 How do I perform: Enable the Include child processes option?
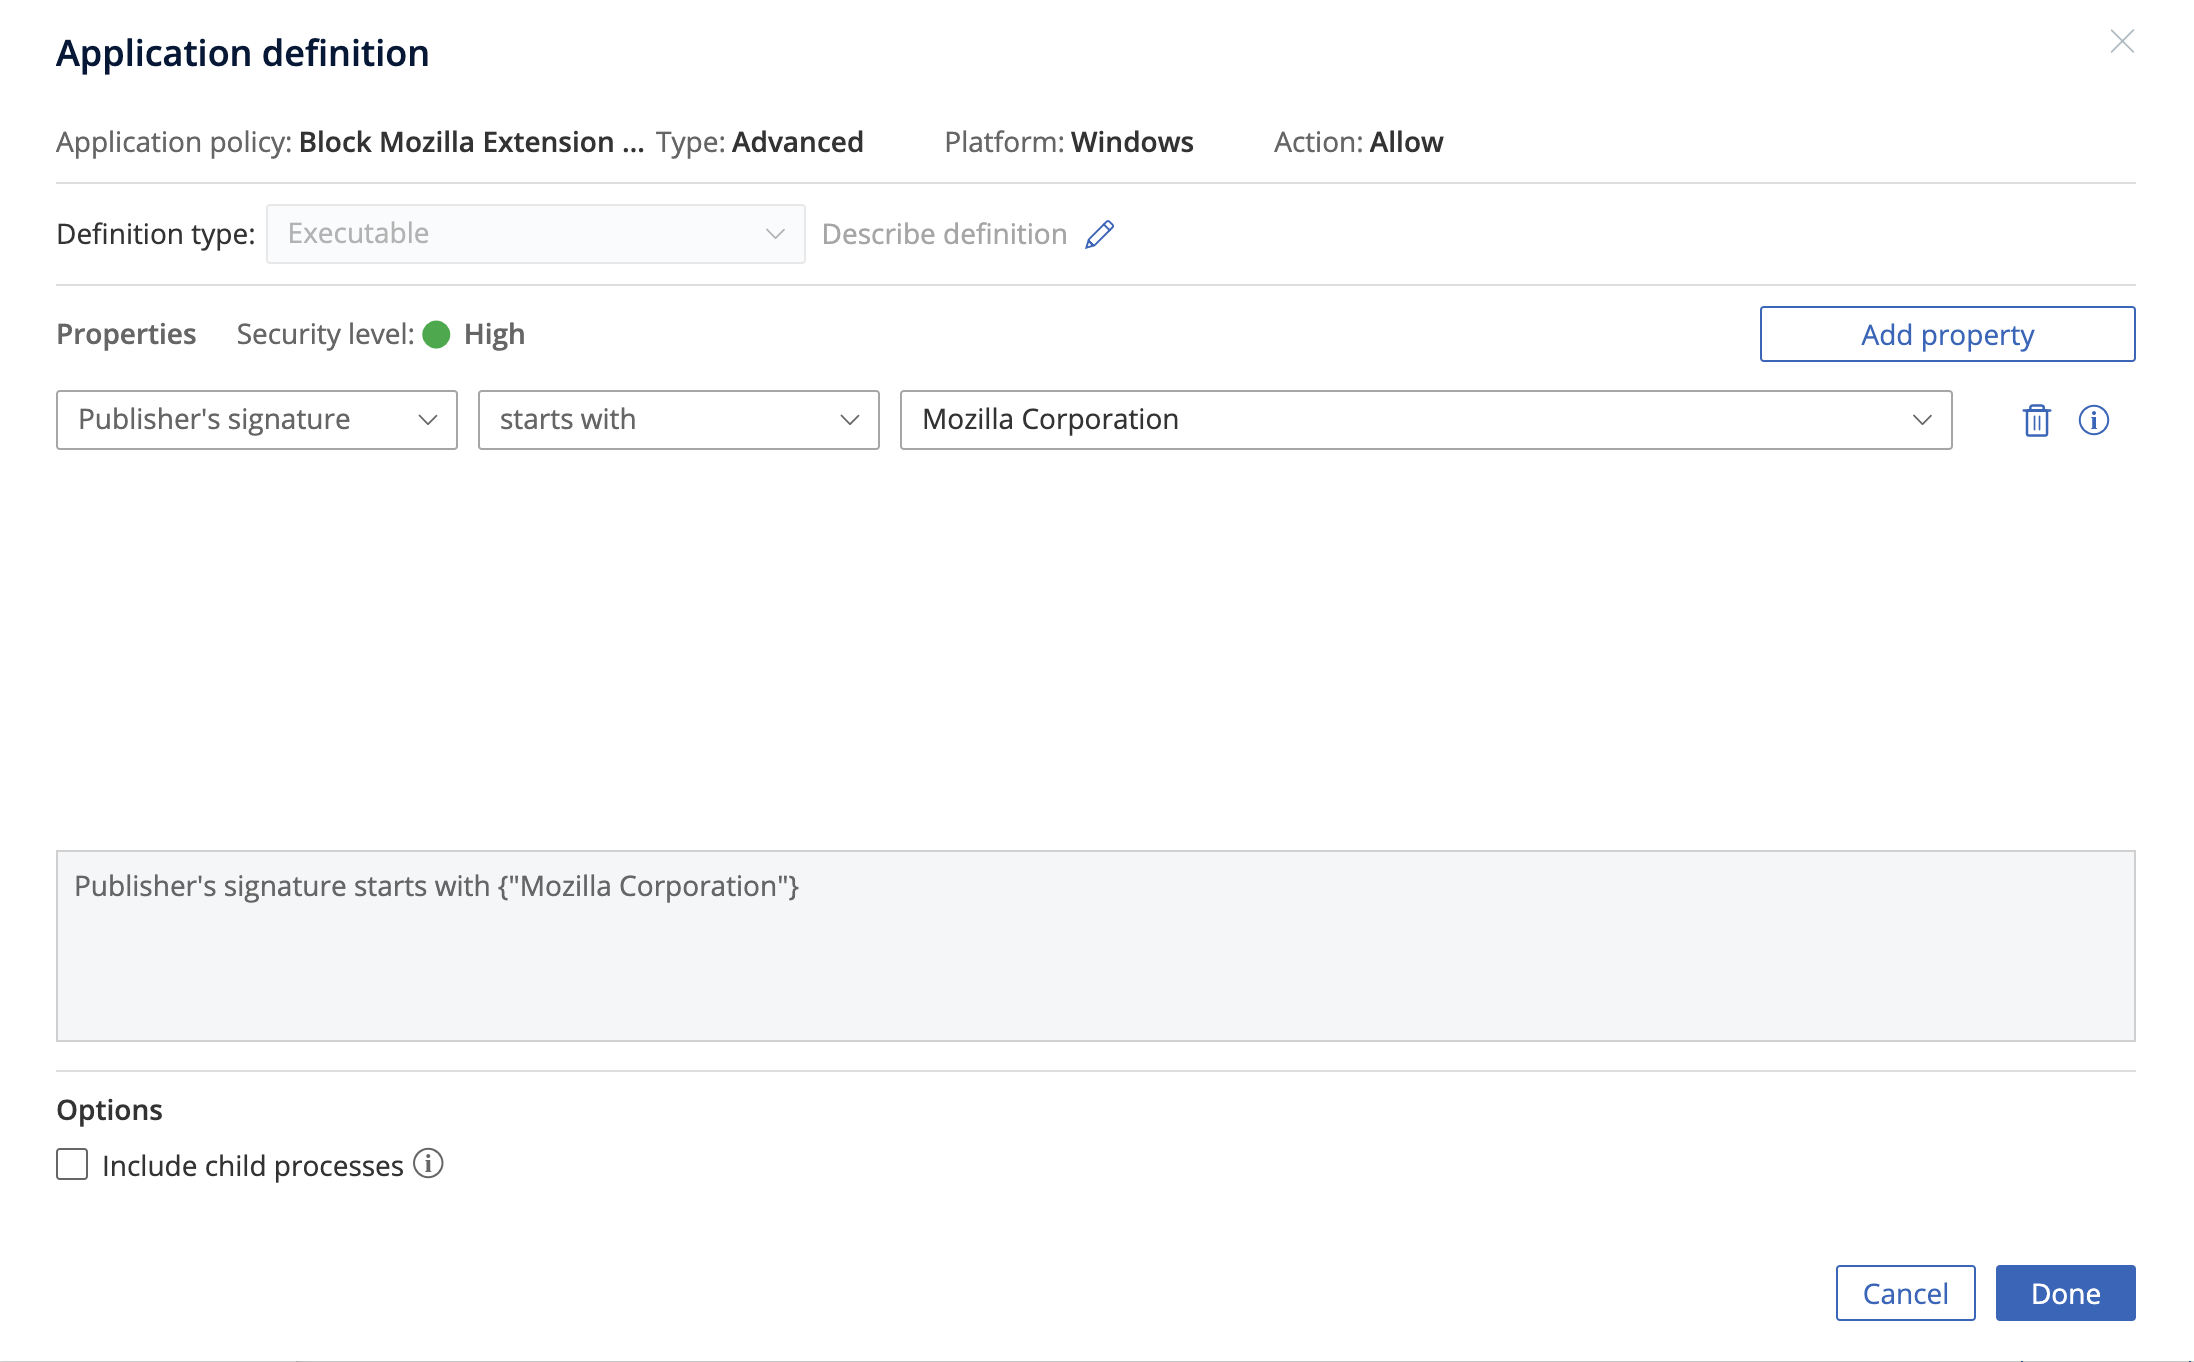coord(72,1164)
